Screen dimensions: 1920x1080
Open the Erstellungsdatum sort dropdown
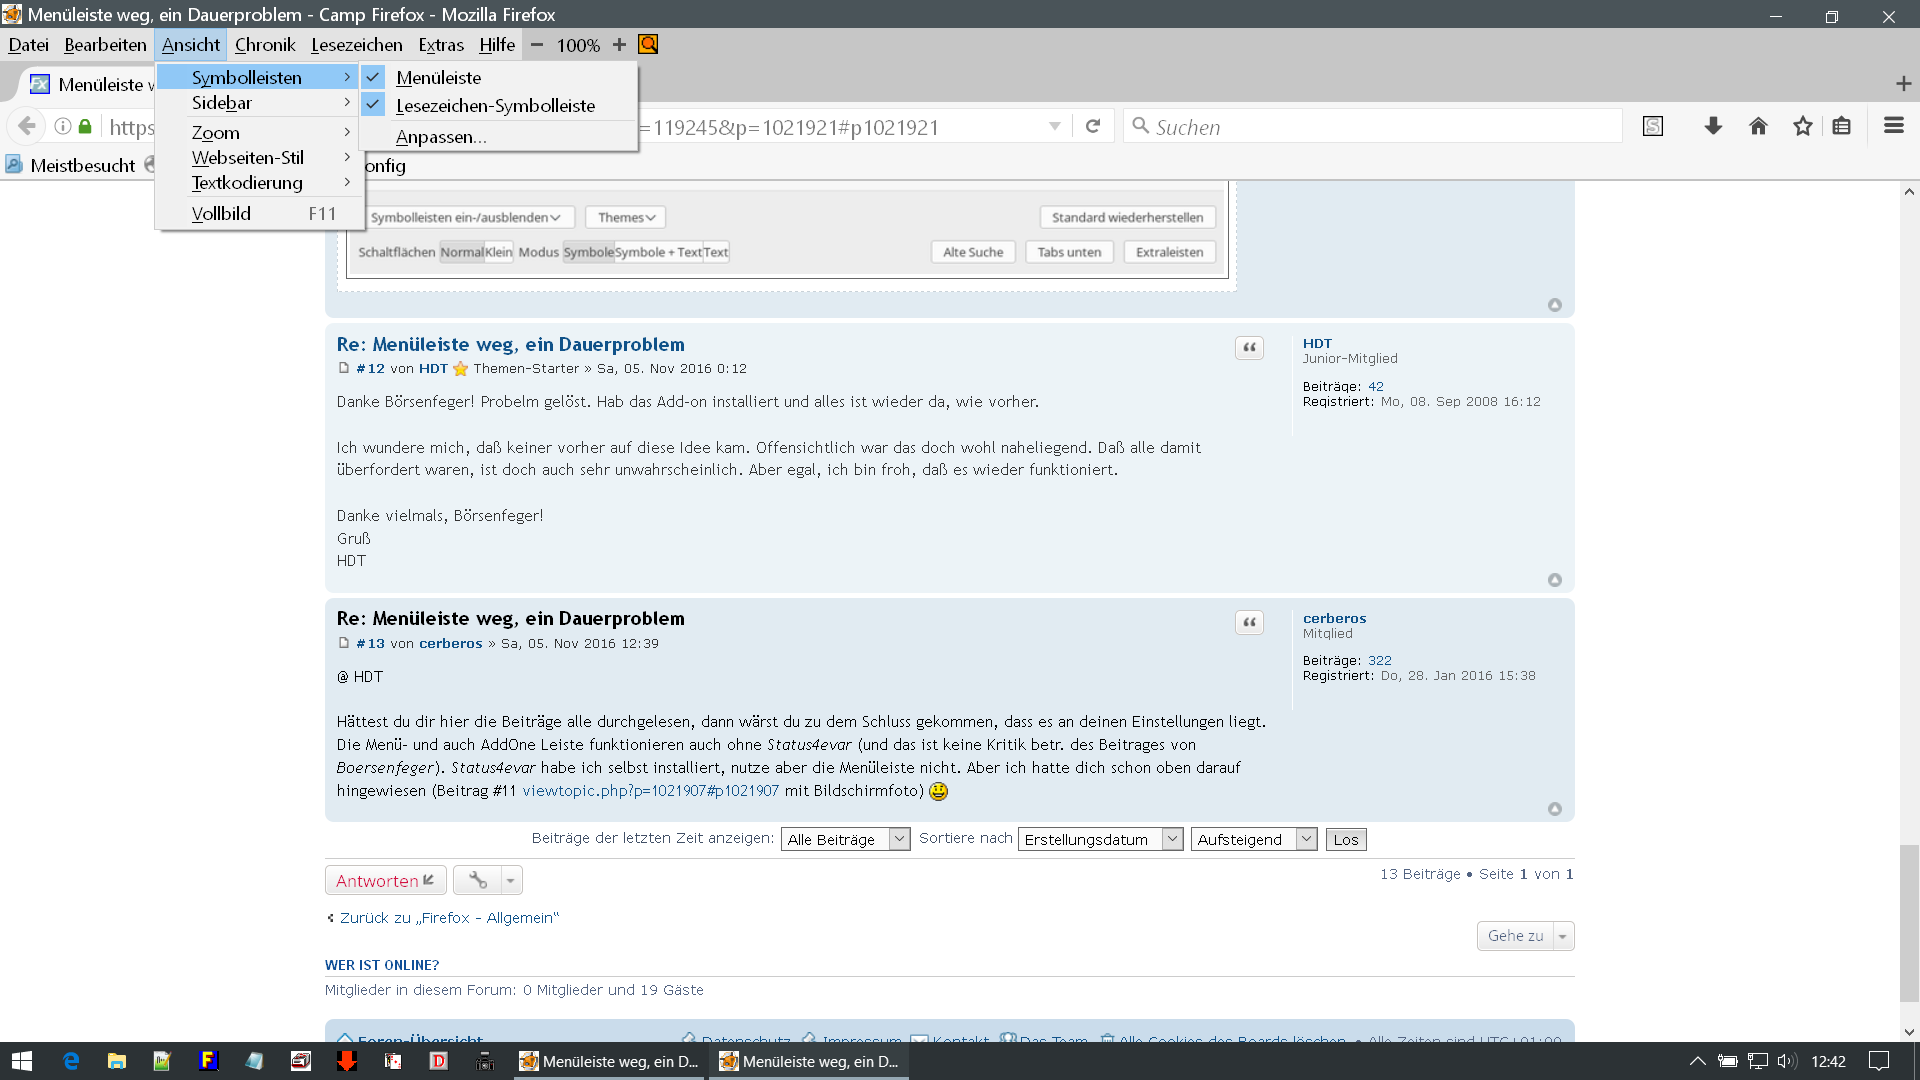[x=1100, y=840]
